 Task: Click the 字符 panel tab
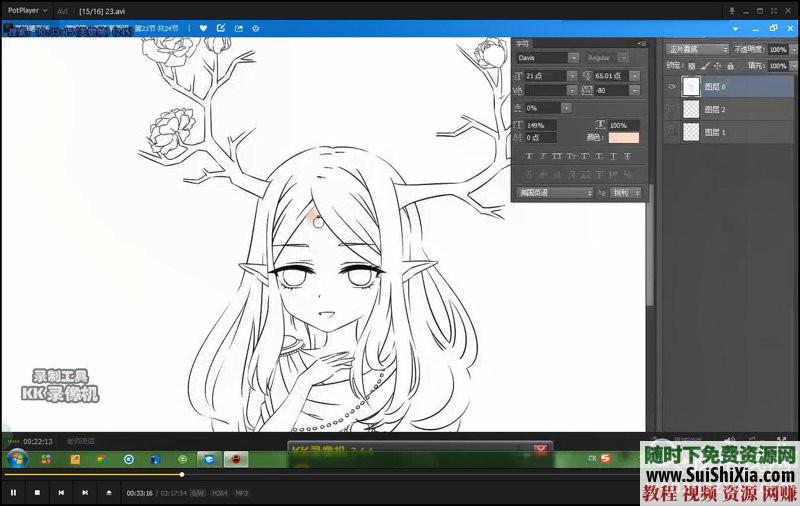click(523, 43)
